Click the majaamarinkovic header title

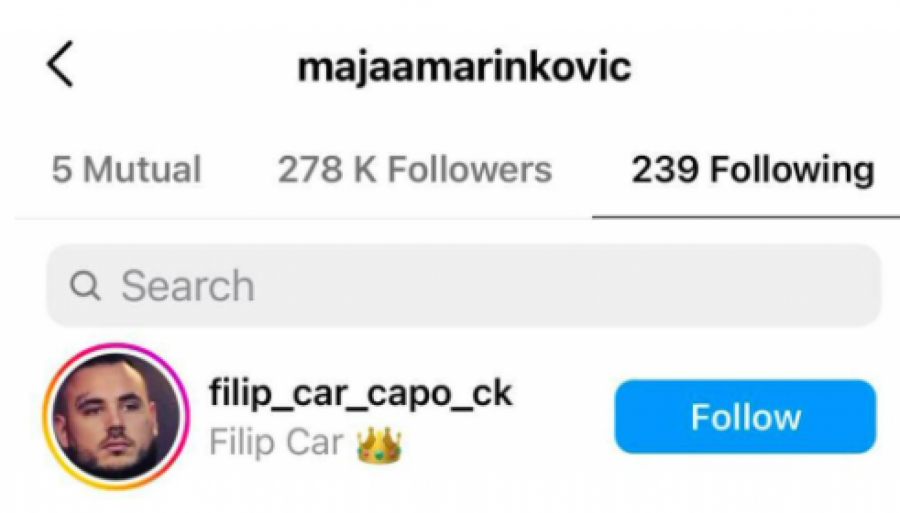(x=464, y=67)
